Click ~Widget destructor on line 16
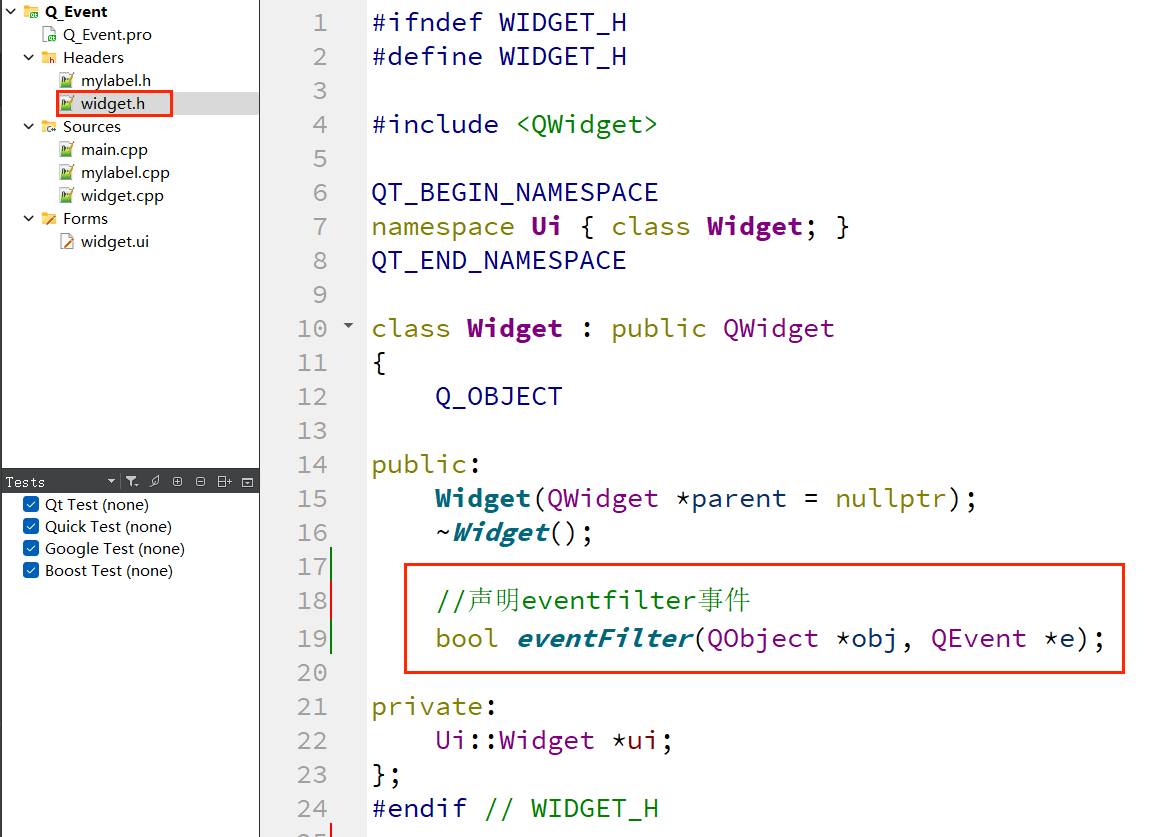The width and height of the screenshot is (1170, 837). 492,533
